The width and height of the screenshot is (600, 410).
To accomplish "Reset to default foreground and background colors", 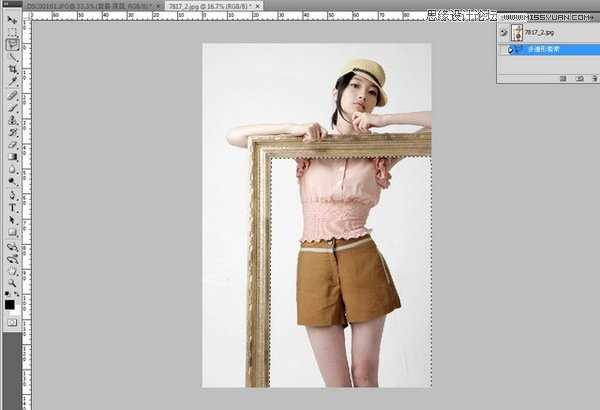I will tap(7, 294).
